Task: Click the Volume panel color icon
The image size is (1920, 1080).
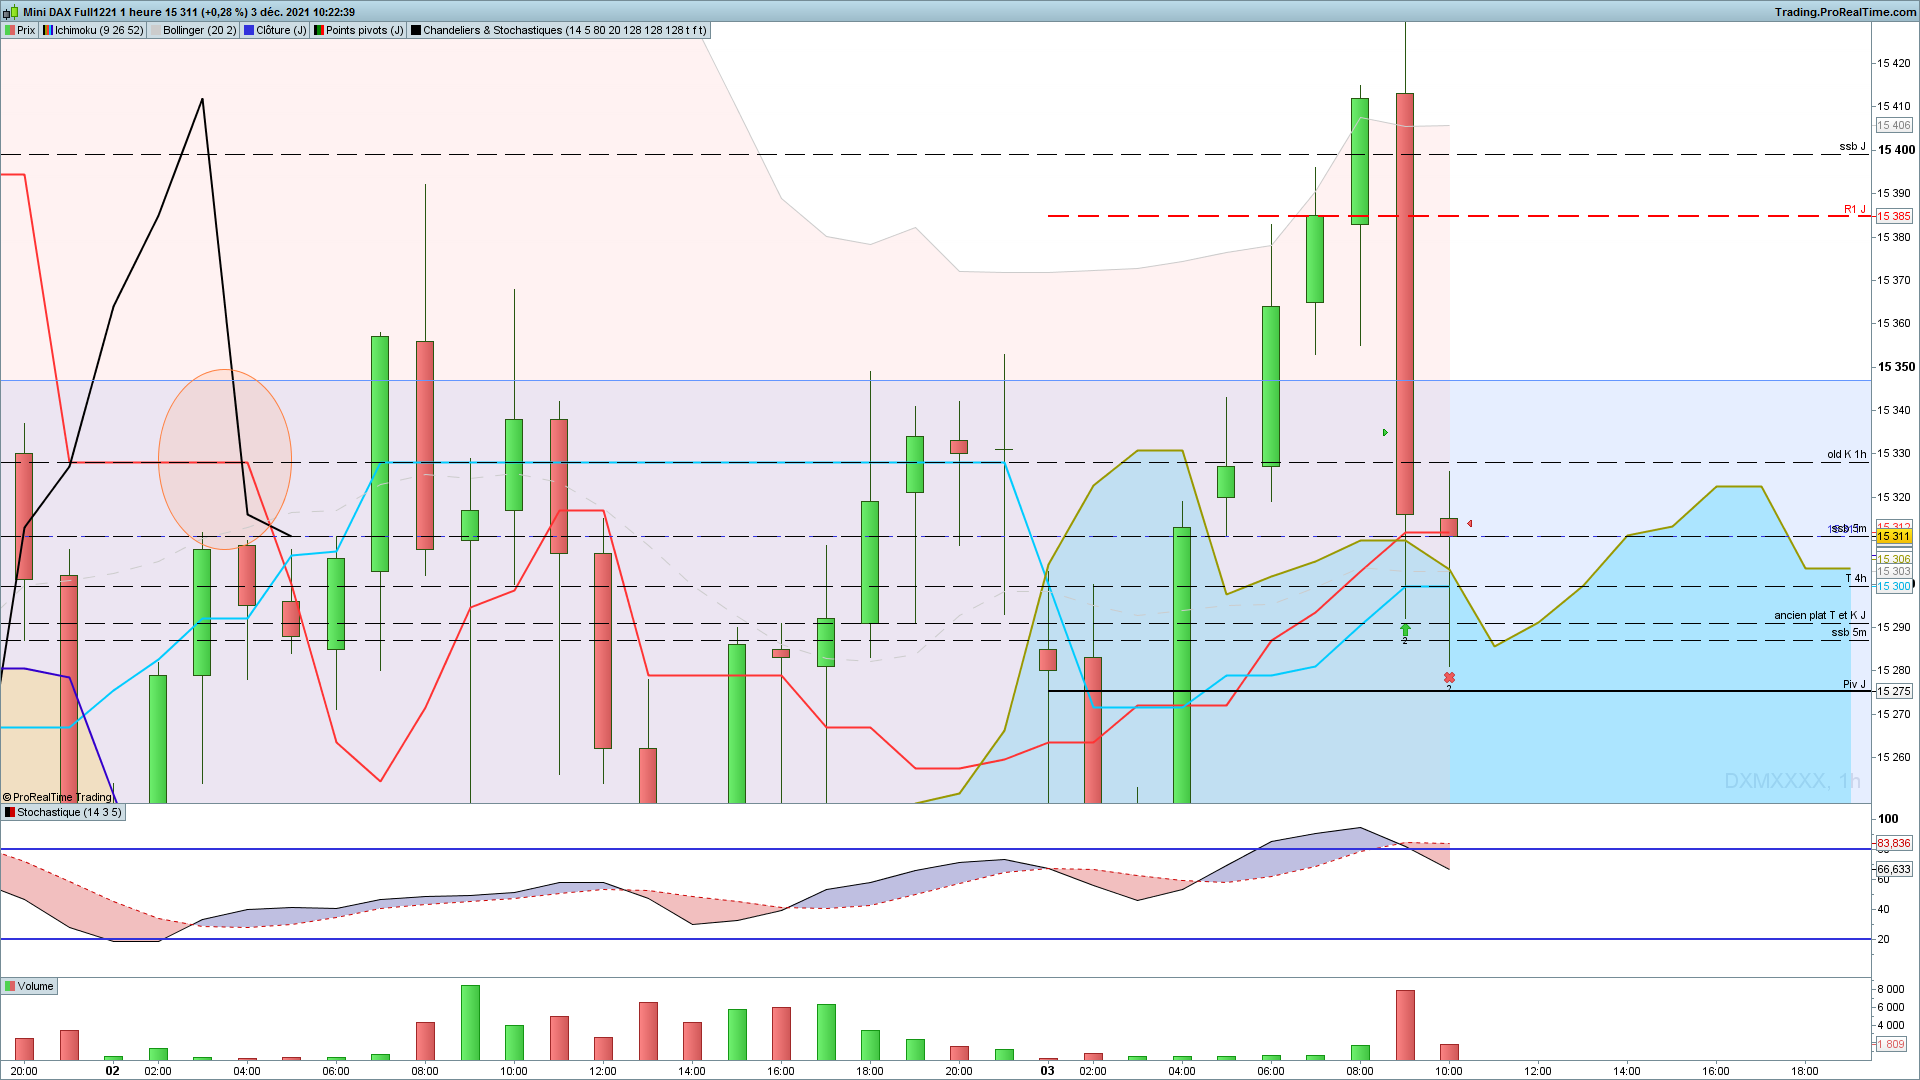Action: [x=9, y=987]
